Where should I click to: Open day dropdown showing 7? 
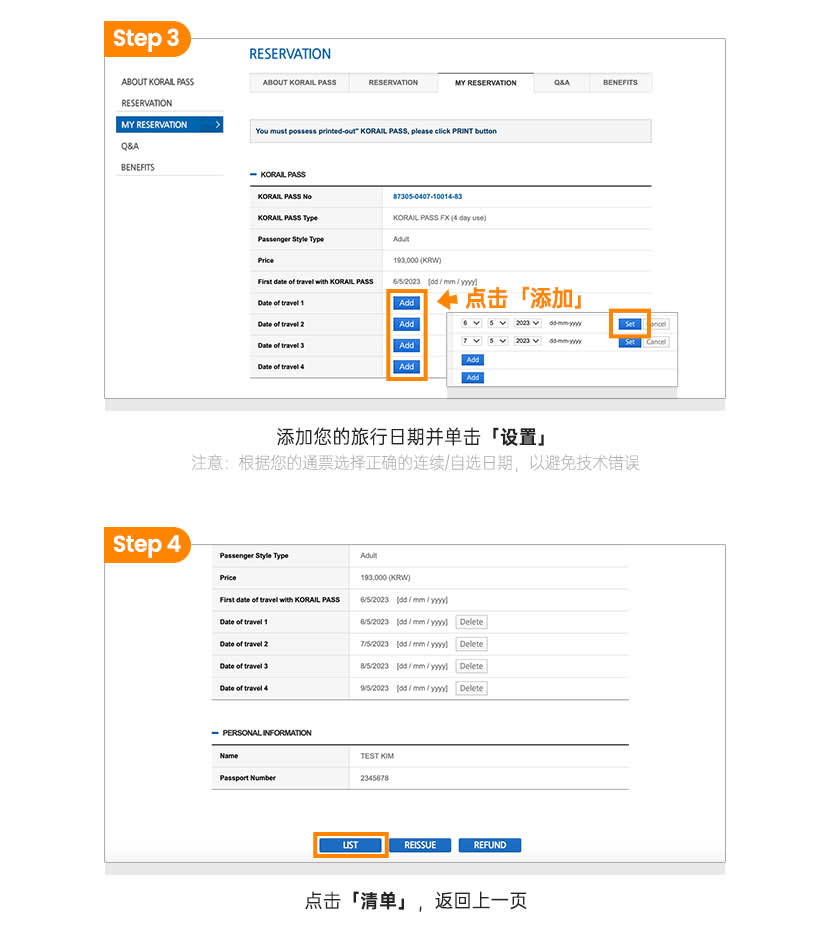coord(471,341)
